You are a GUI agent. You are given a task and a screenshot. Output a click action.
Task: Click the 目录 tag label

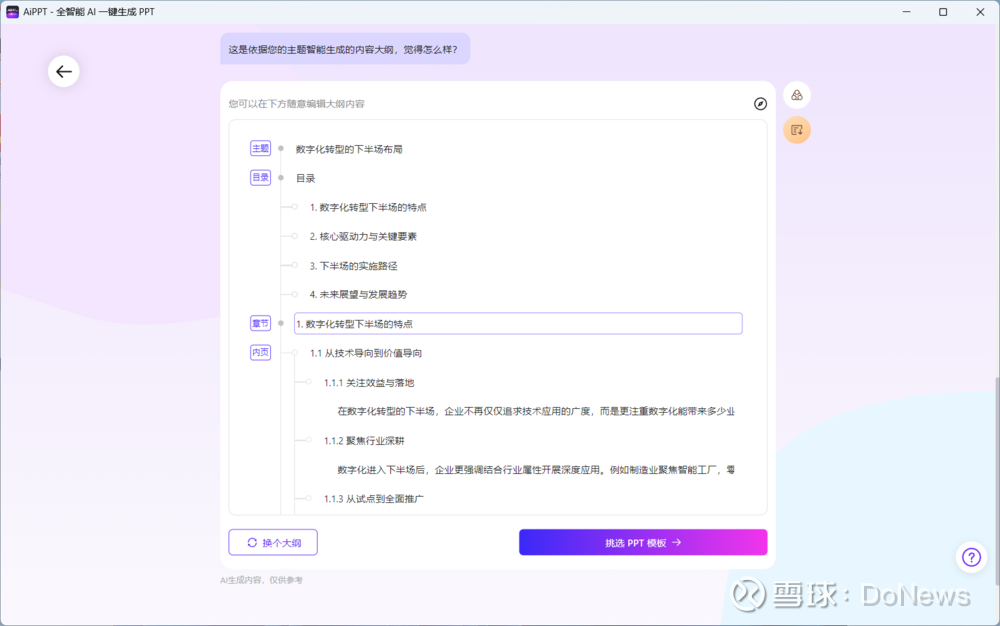260,177
